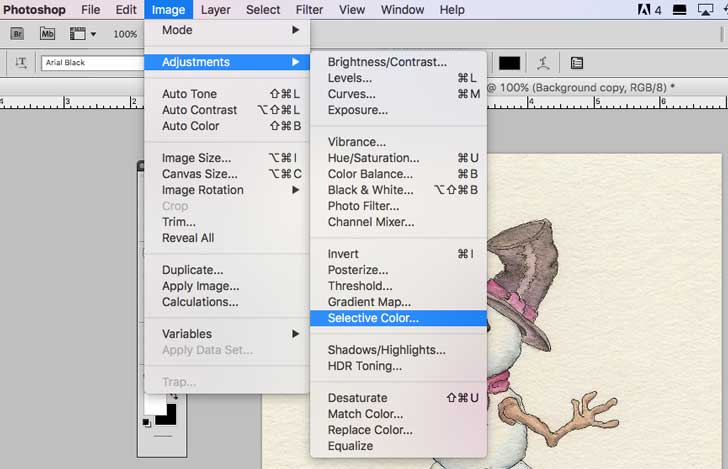Choose Auto Contrast
The height and width of the screenshot is (469, 728).
(227, 110)
